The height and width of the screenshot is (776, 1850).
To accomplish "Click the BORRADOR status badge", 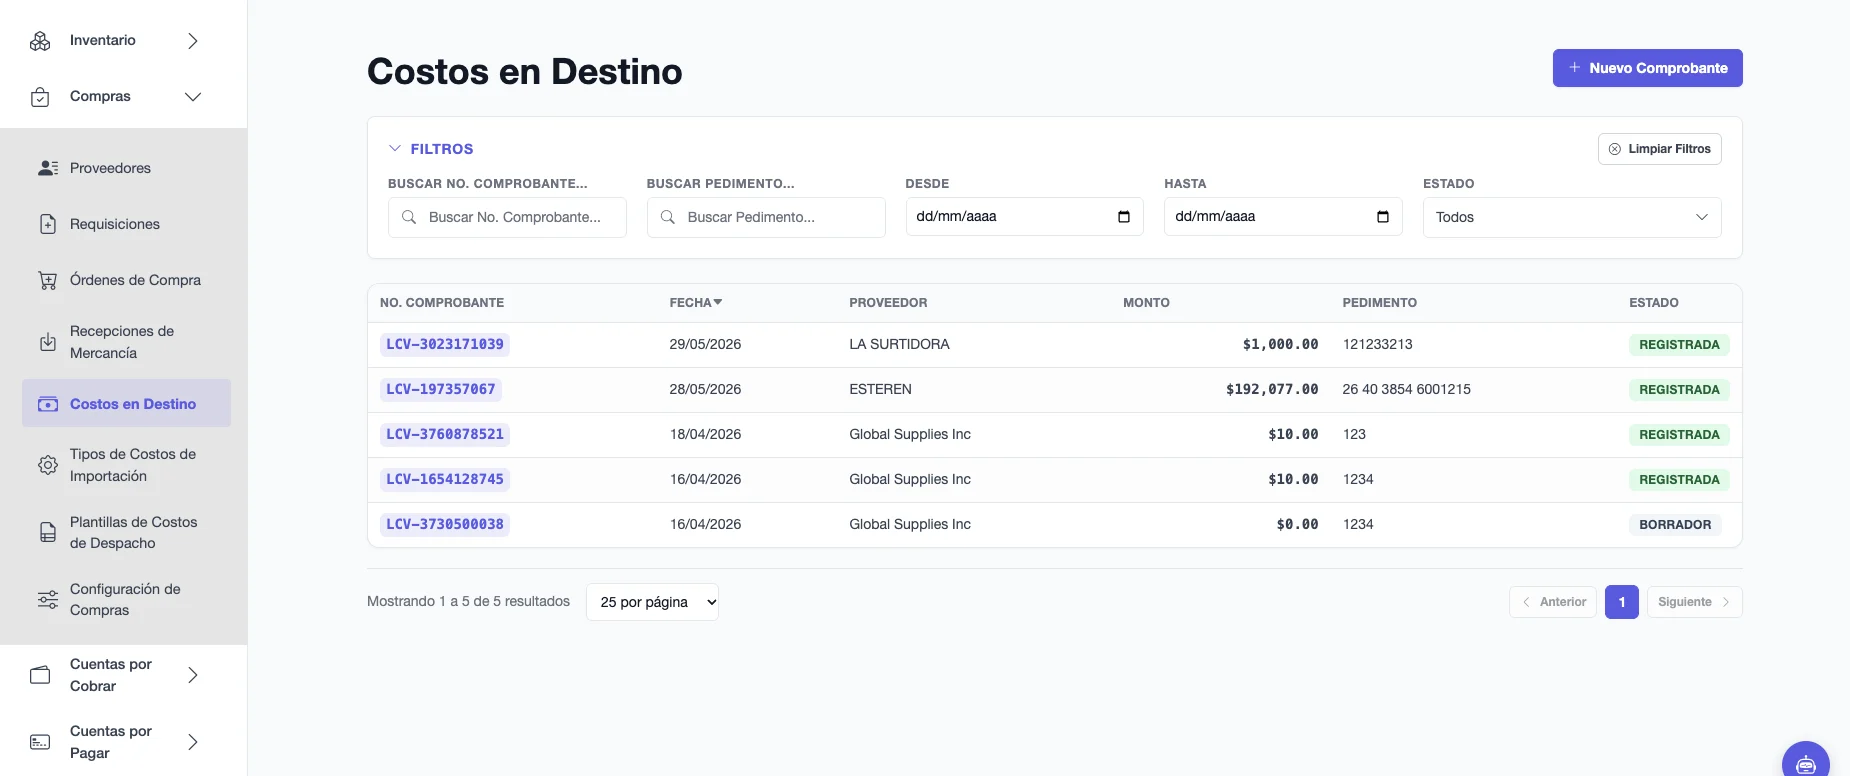I will pyautogui.click(x=1675, y=525).
